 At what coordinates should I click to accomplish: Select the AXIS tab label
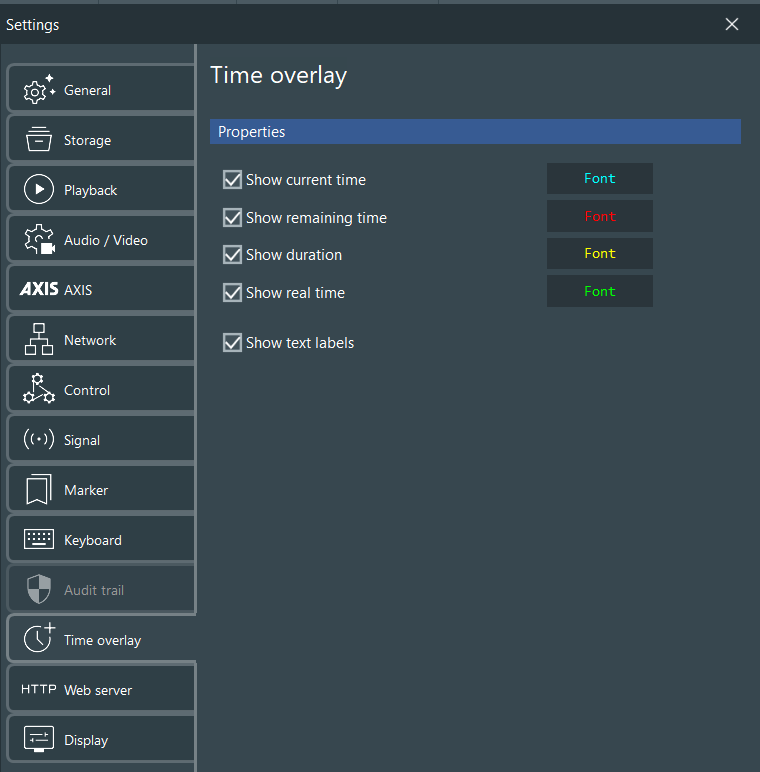pos(78,290)
